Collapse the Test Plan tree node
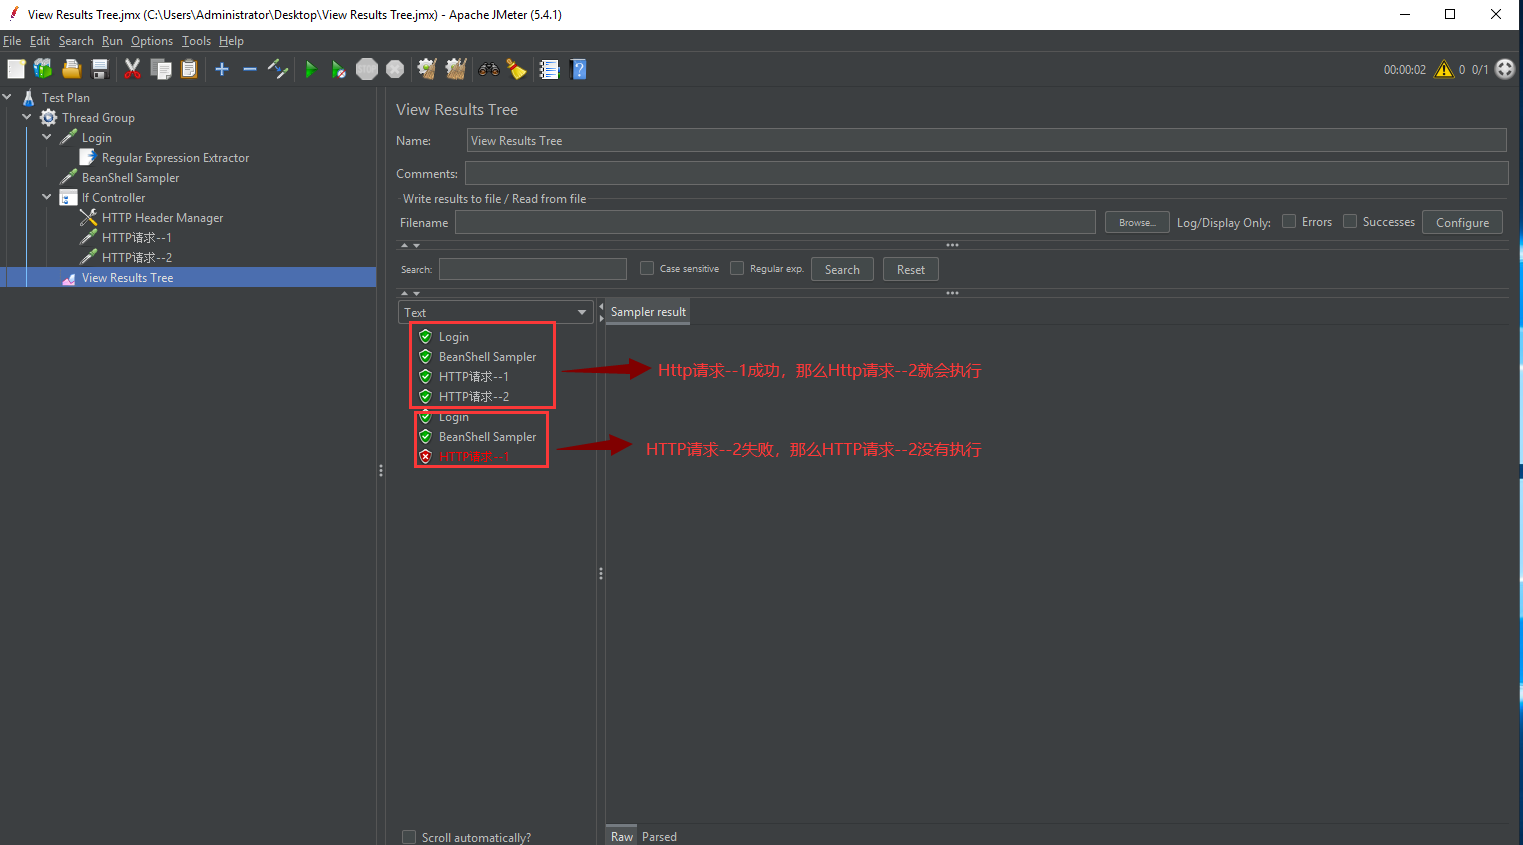 (8, 97)
